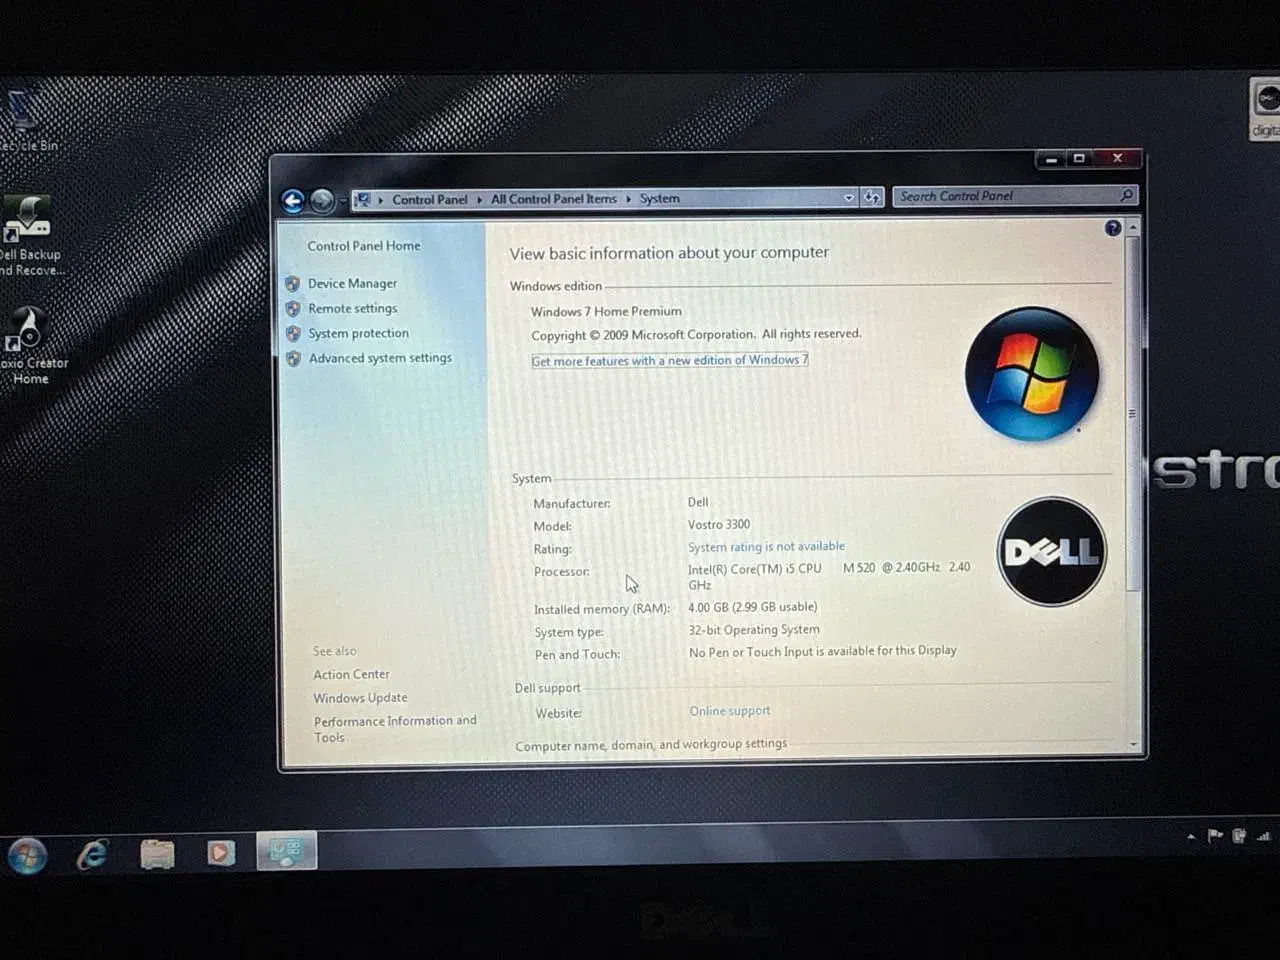
Task: Go to Control Panel Home
Action: click(x=364, y=246)
